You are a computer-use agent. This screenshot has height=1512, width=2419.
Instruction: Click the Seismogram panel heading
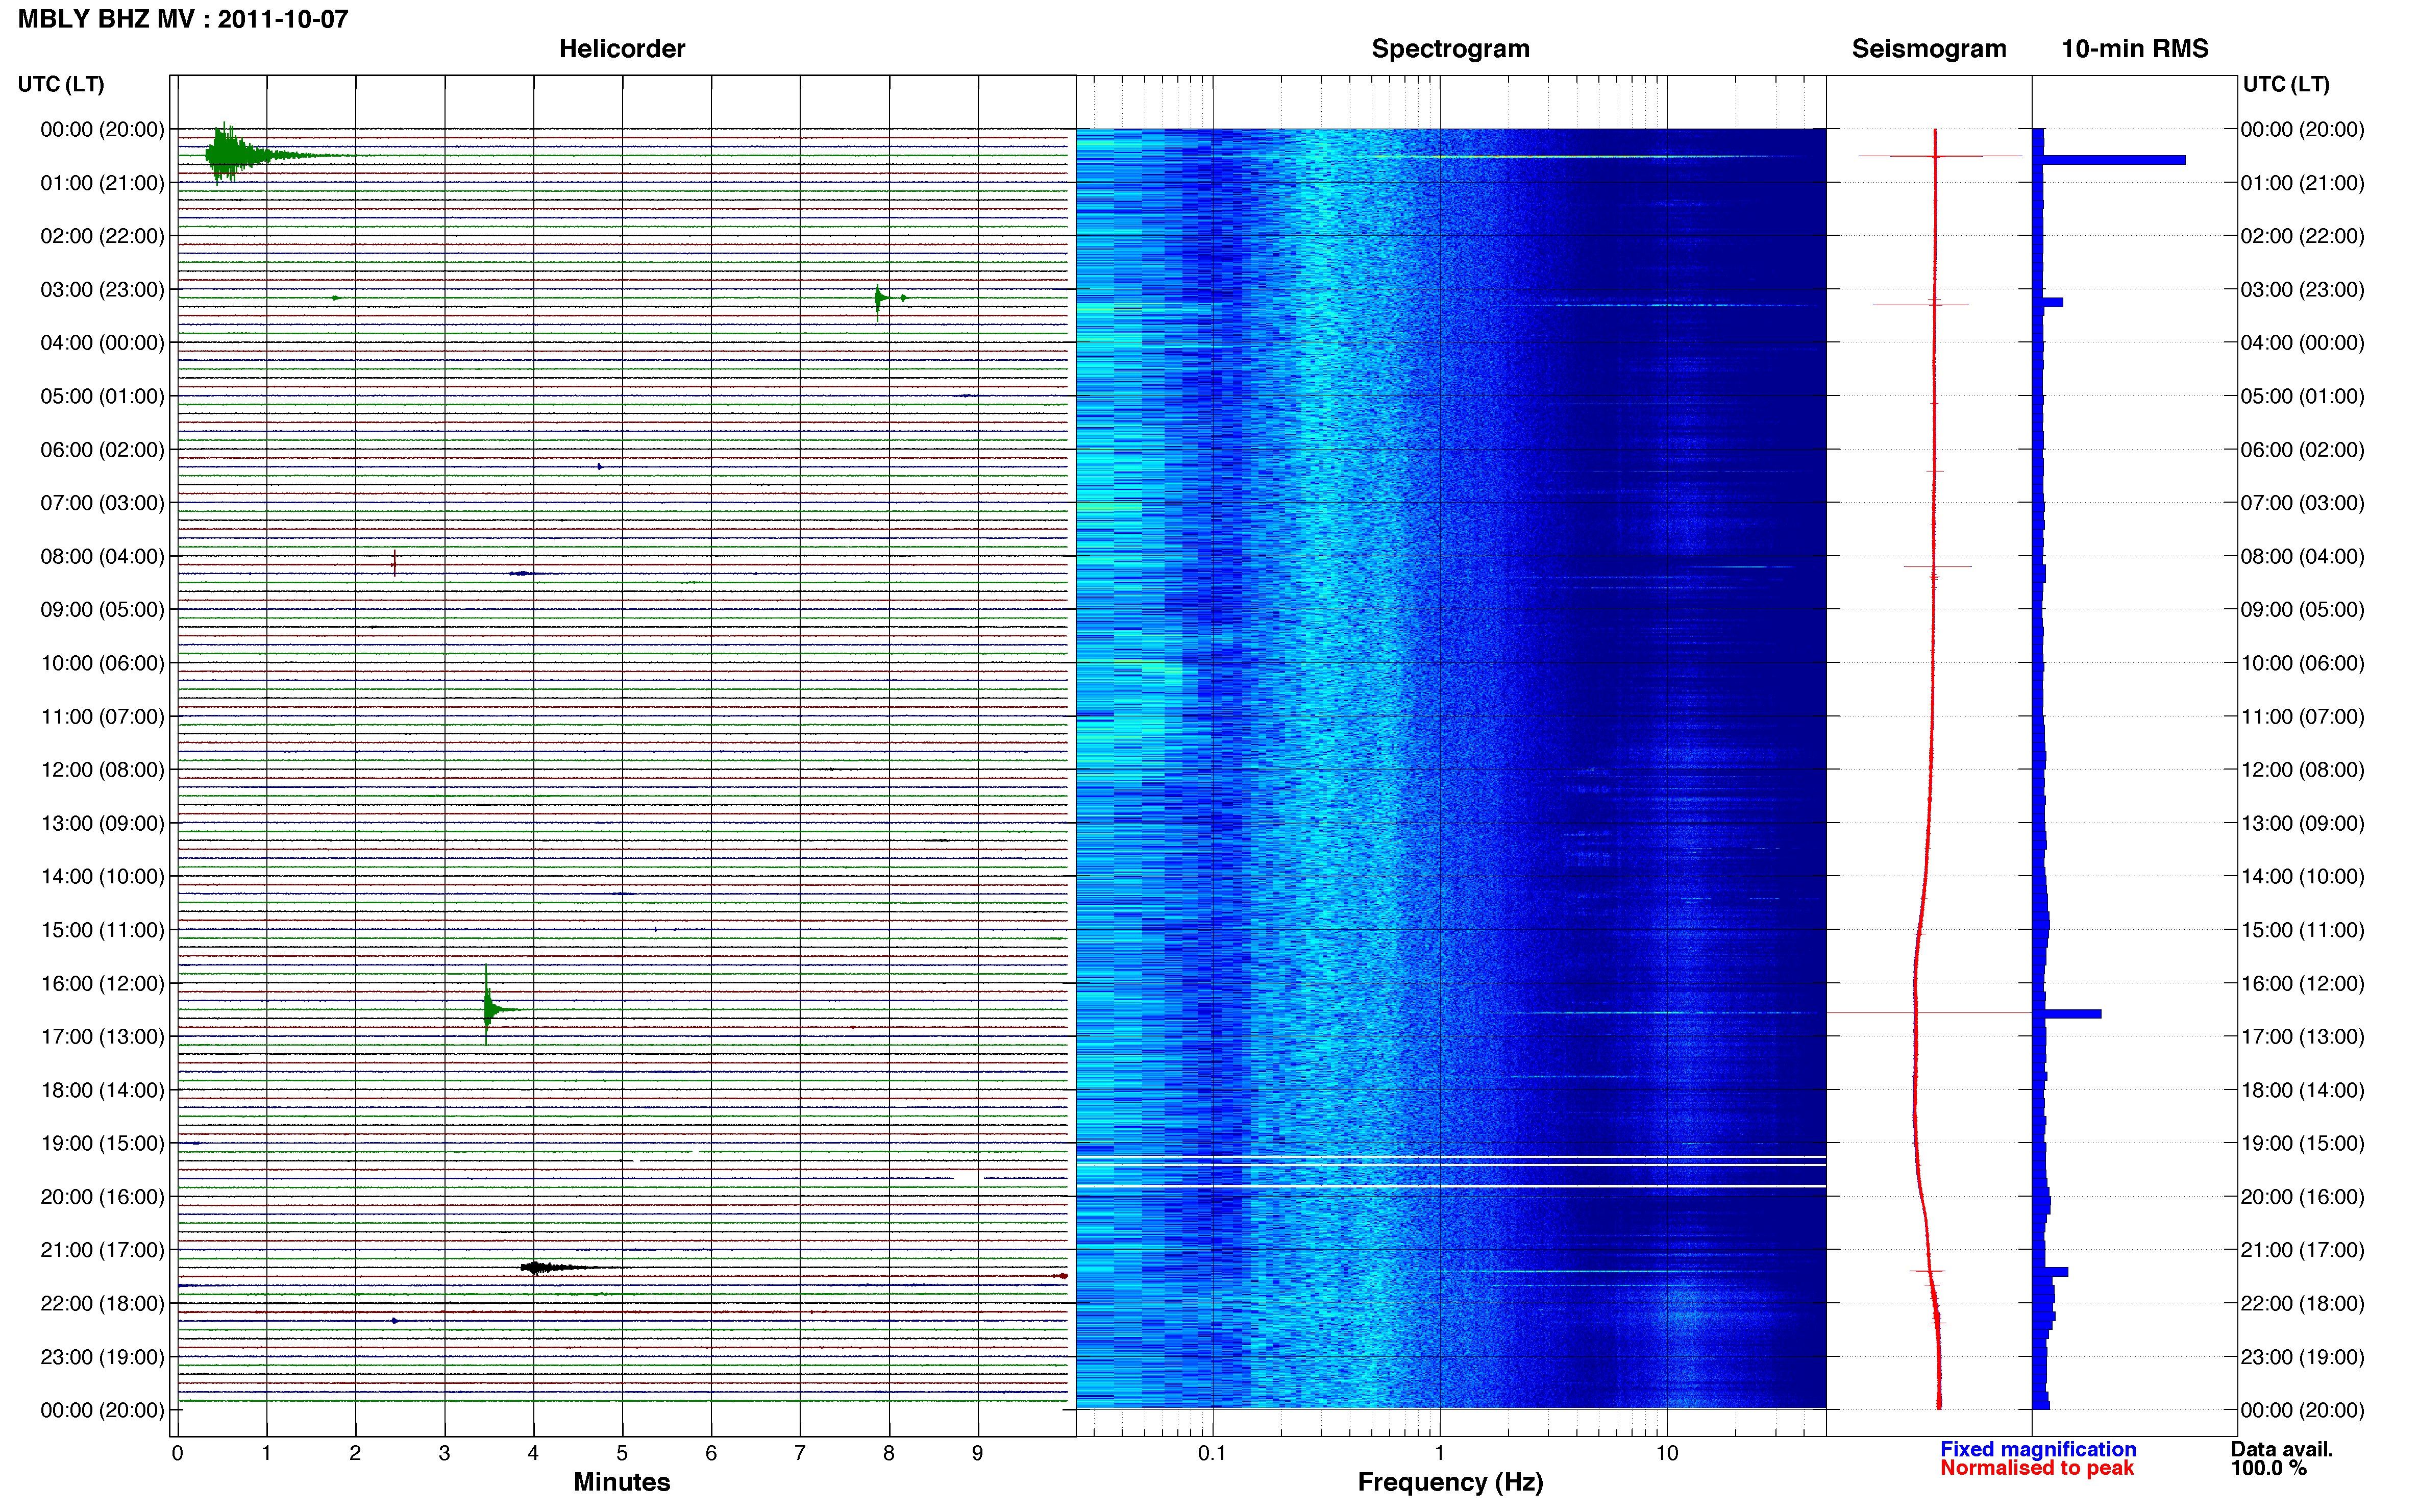[1928, 49]
